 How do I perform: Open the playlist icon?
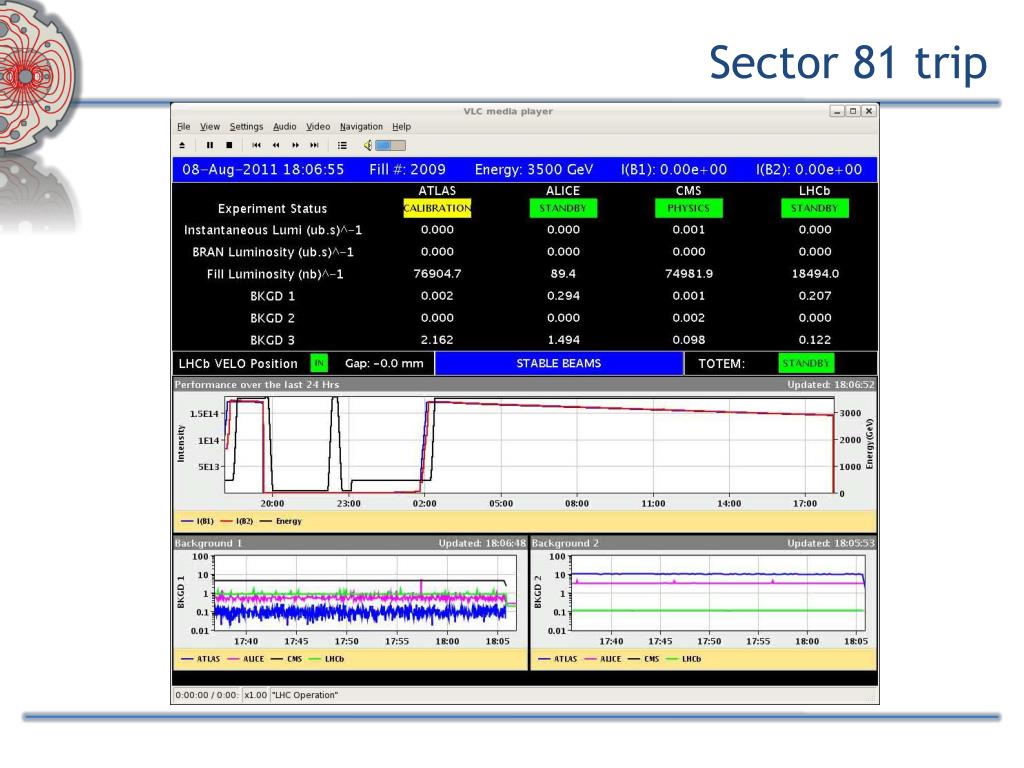(x=342, y=145)
